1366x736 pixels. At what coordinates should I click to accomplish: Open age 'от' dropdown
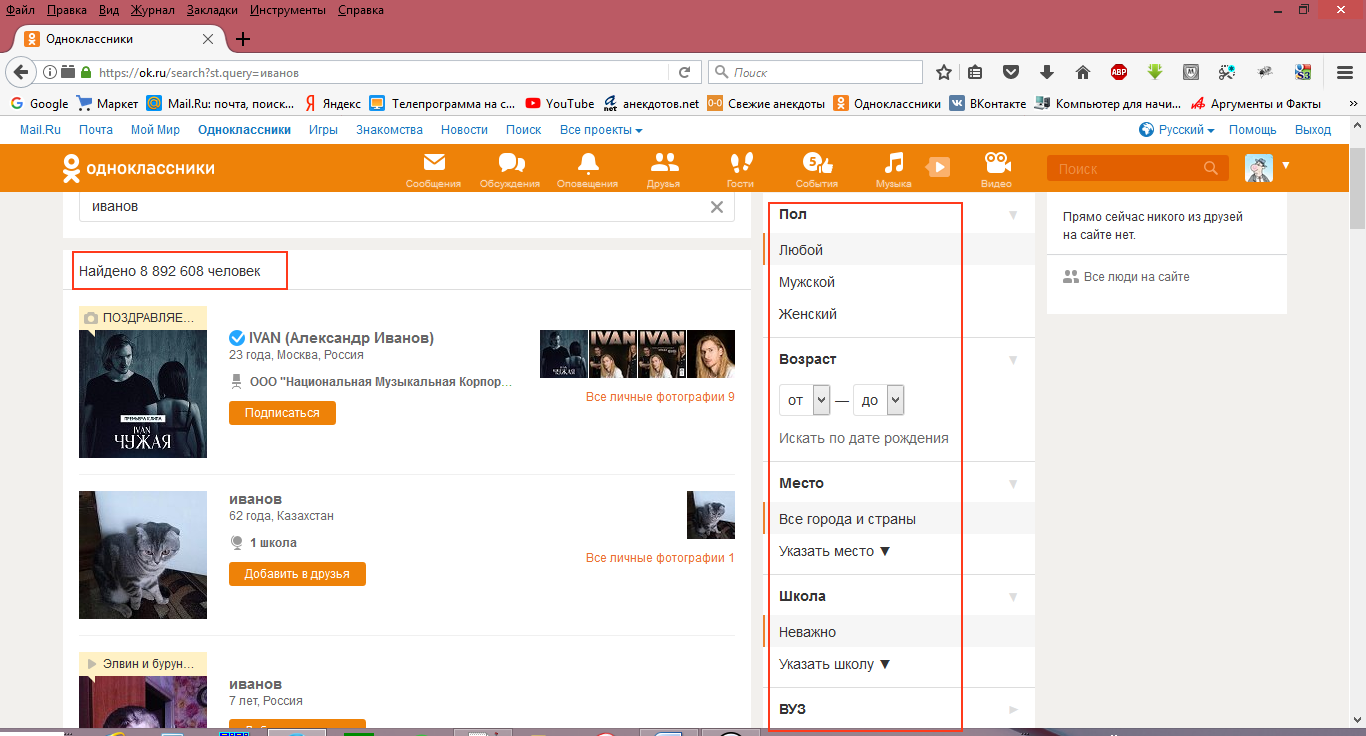pos(805,400)
